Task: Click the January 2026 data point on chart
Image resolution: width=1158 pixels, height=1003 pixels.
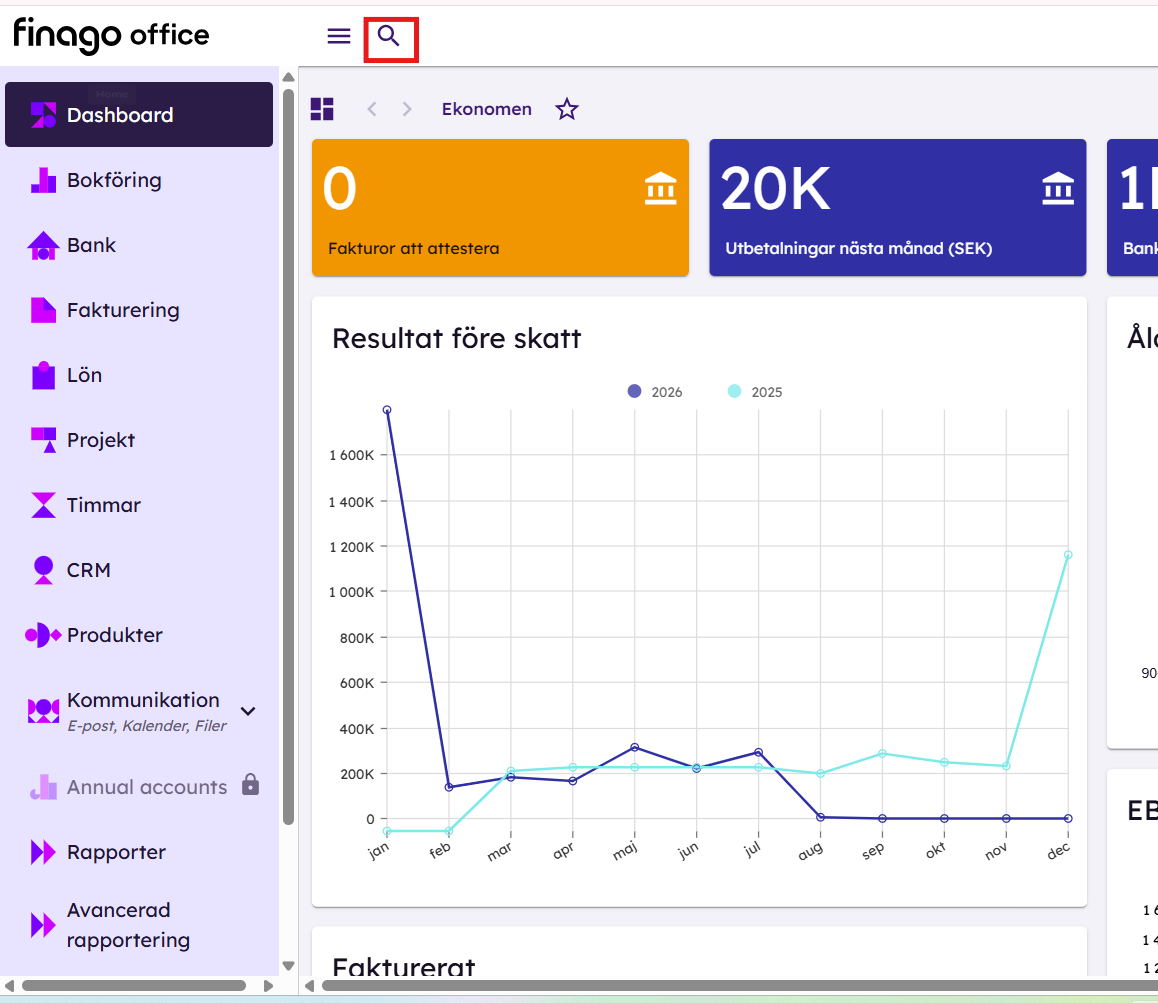Action: [387, 410]
